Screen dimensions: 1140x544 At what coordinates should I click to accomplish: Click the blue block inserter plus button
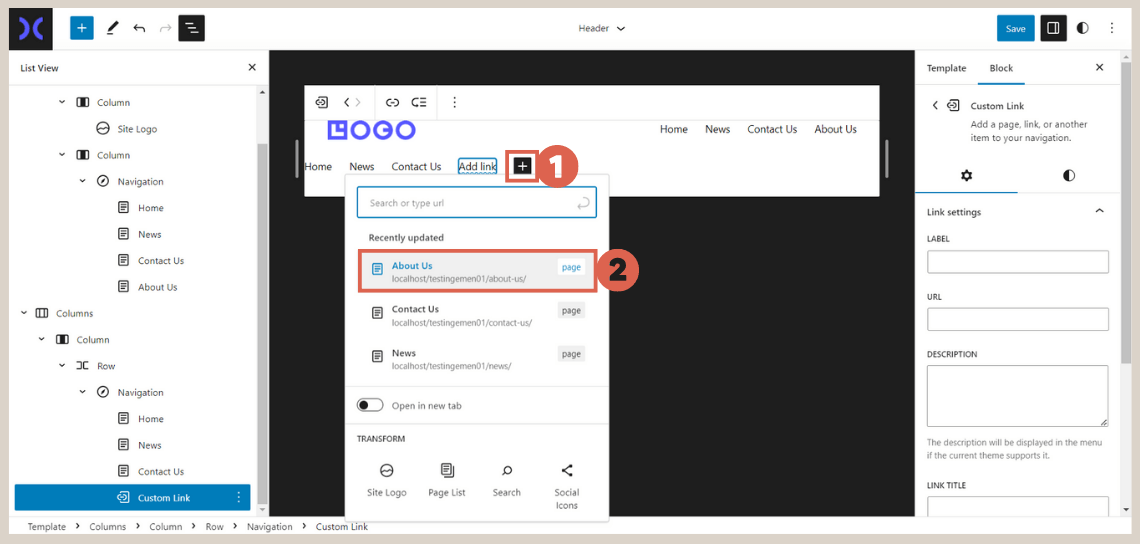(82, 28)
